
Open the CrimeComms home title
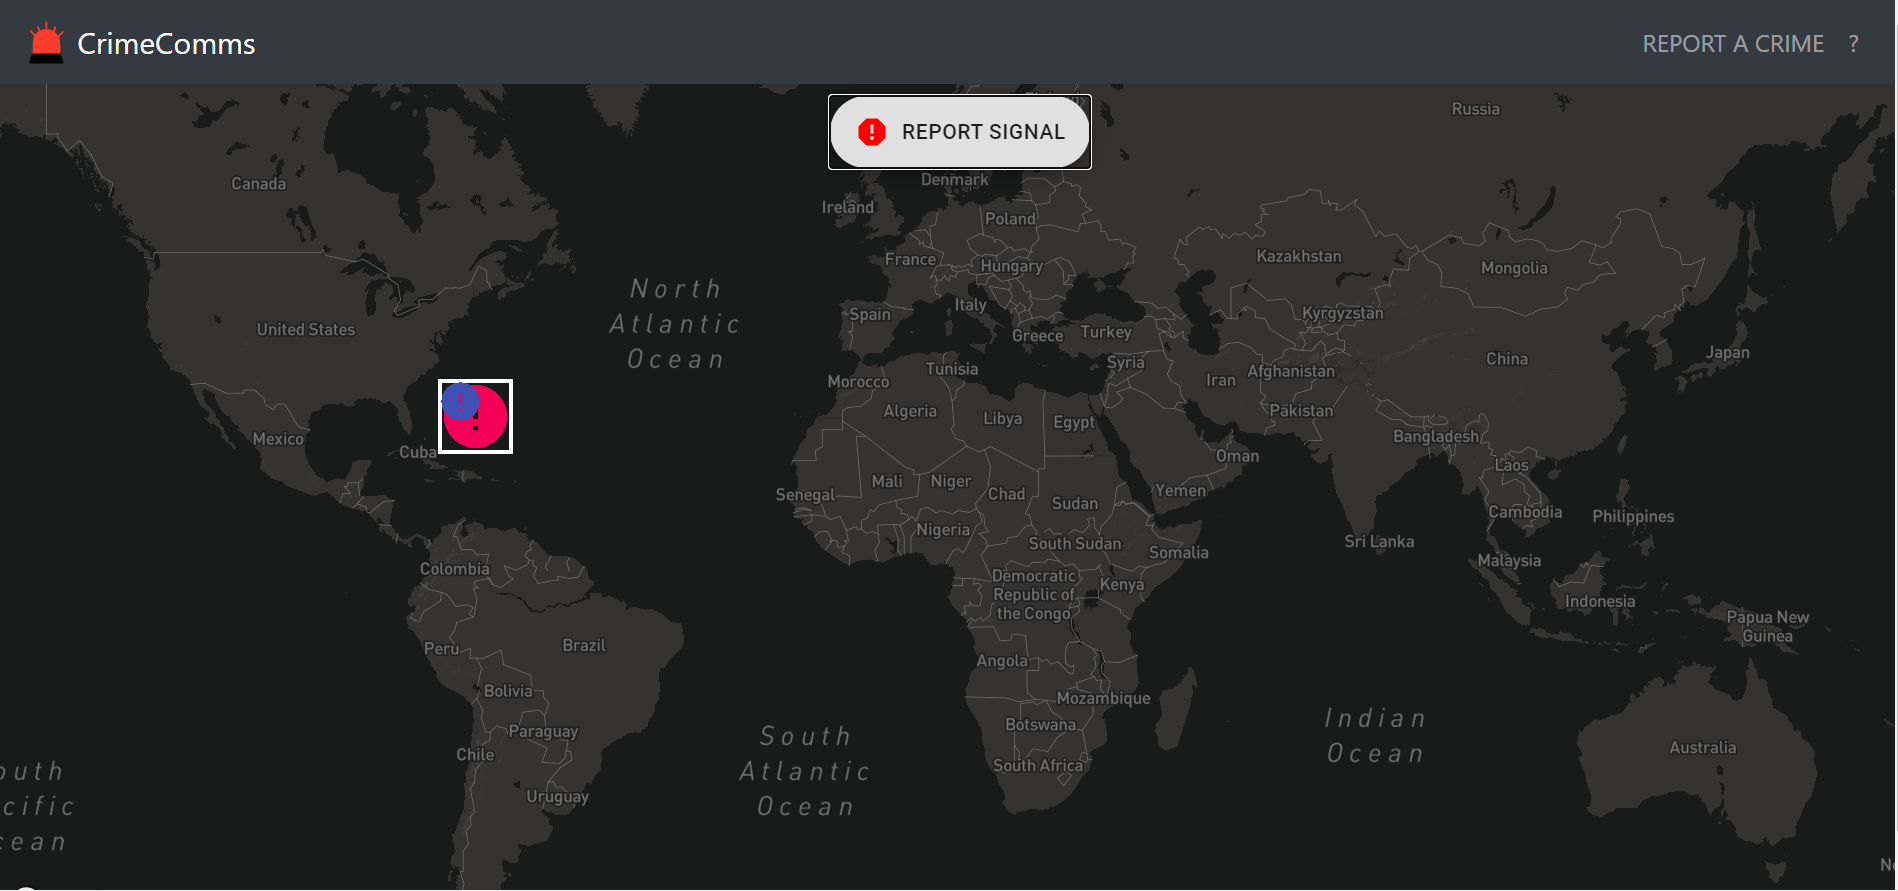[x=166, y=44]
